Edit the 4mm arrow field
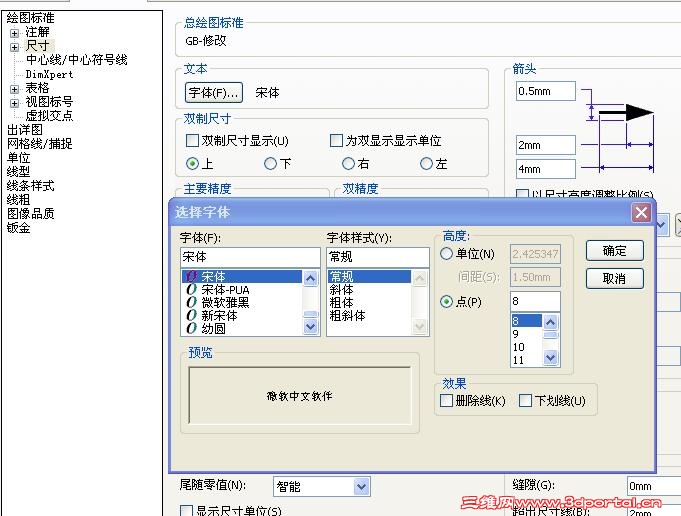The width and height of the screenshot is (681, 516). point(546,169)
